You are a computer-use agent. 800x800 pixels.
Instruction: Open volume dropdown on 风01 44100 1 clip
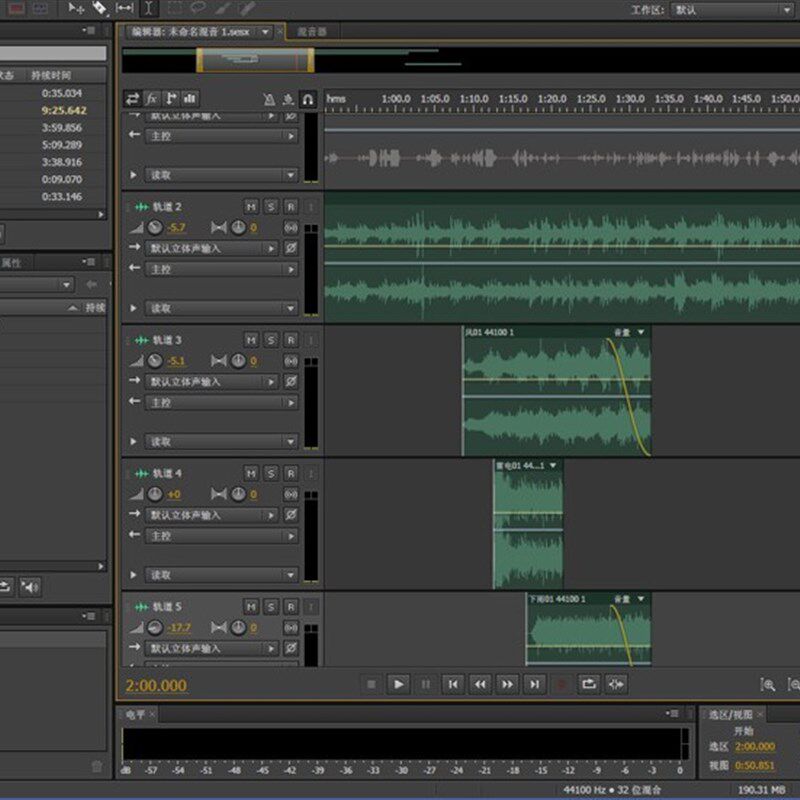[640, 332]
